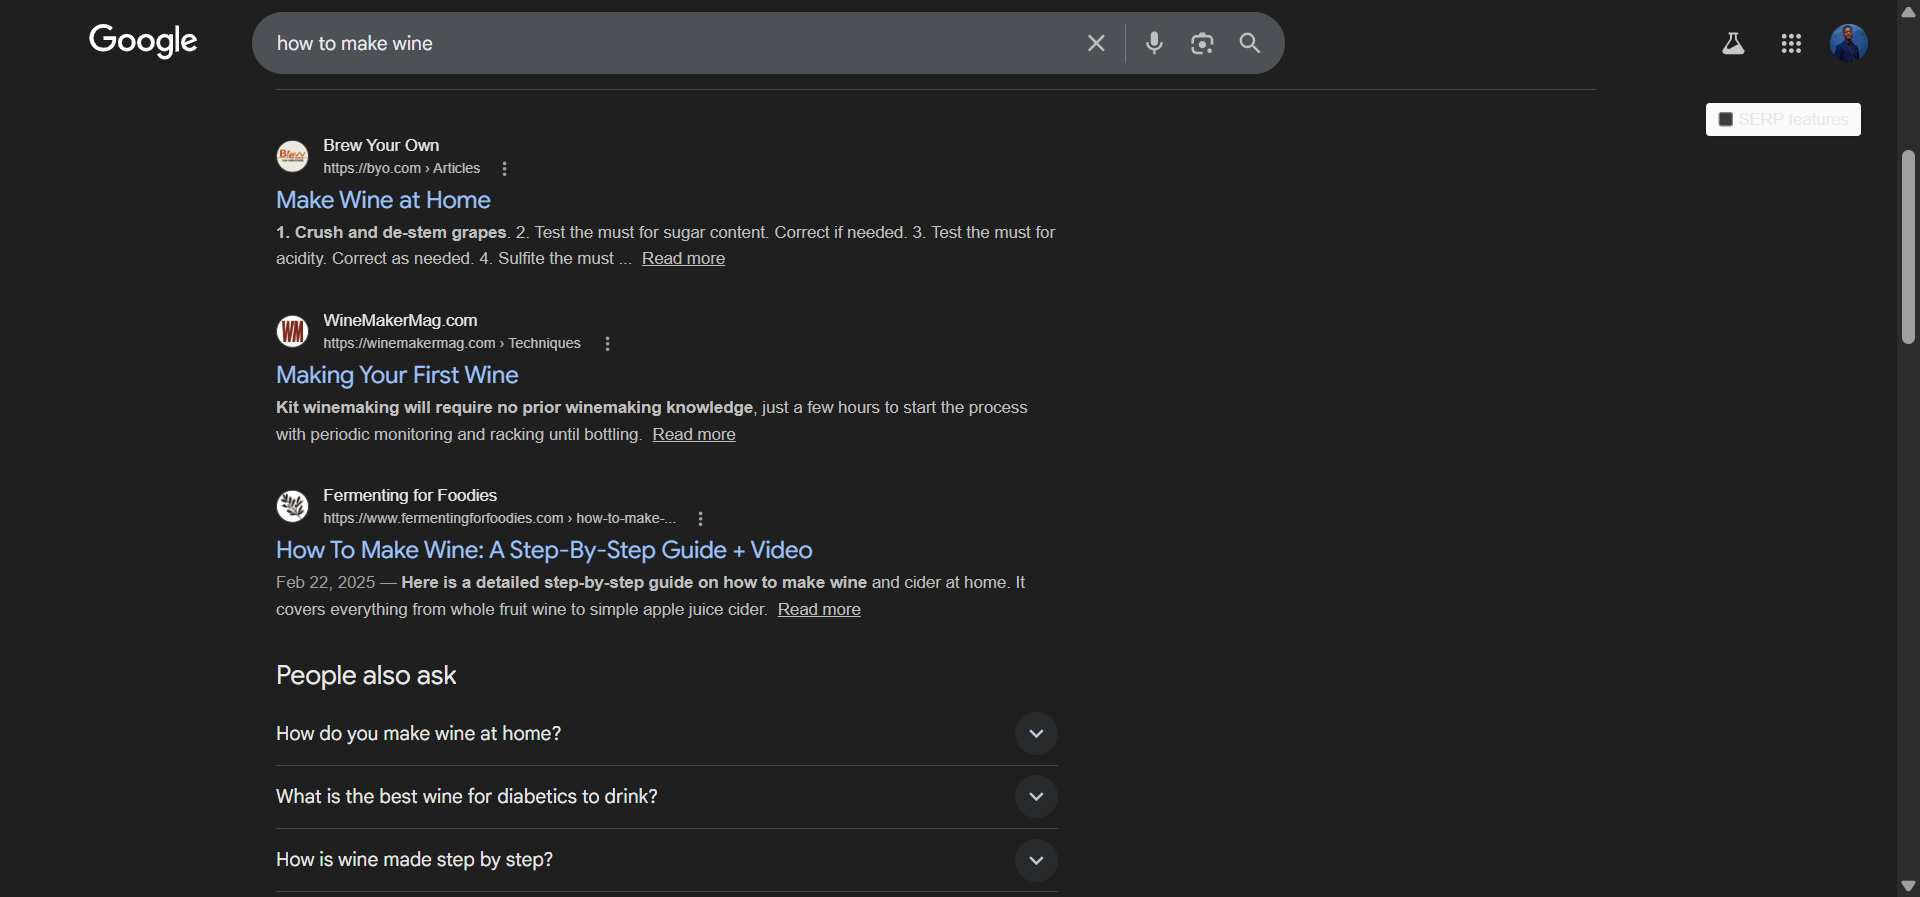The height and width of the screenshot is (897, 1920).
Task: Toggle the SERP features checkbox
Action: coord(1725,120)
